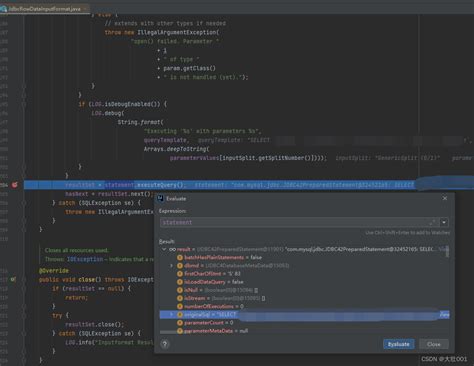Select the numberOfExecutions = 0 row

pyautogui.click(x=304, y=306)
